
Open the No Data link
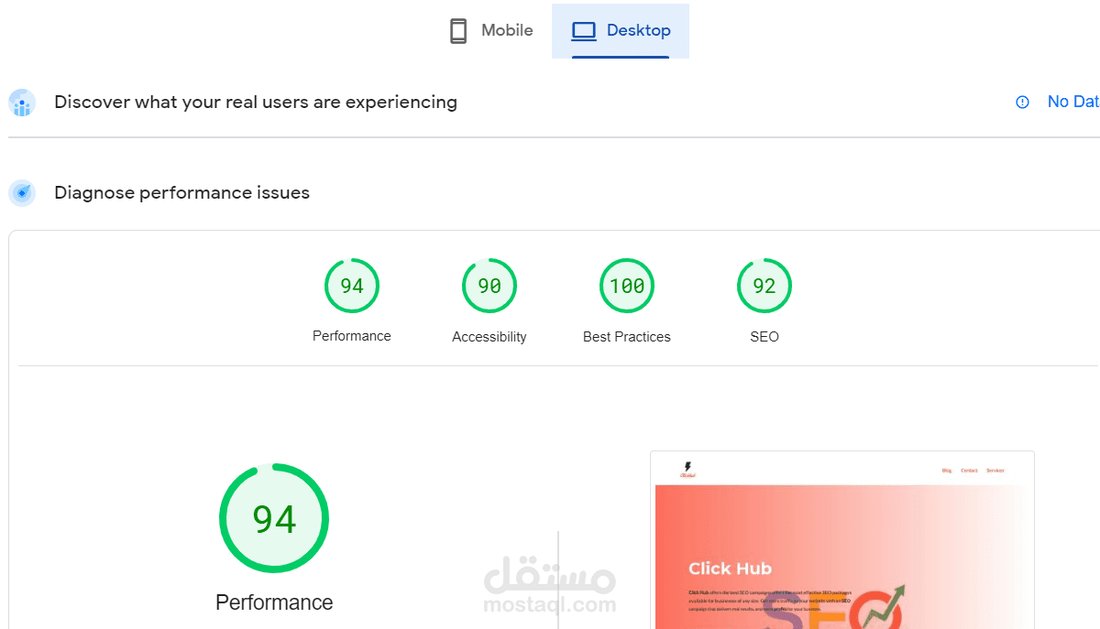pyautogui.click(x=1073, y=102)
